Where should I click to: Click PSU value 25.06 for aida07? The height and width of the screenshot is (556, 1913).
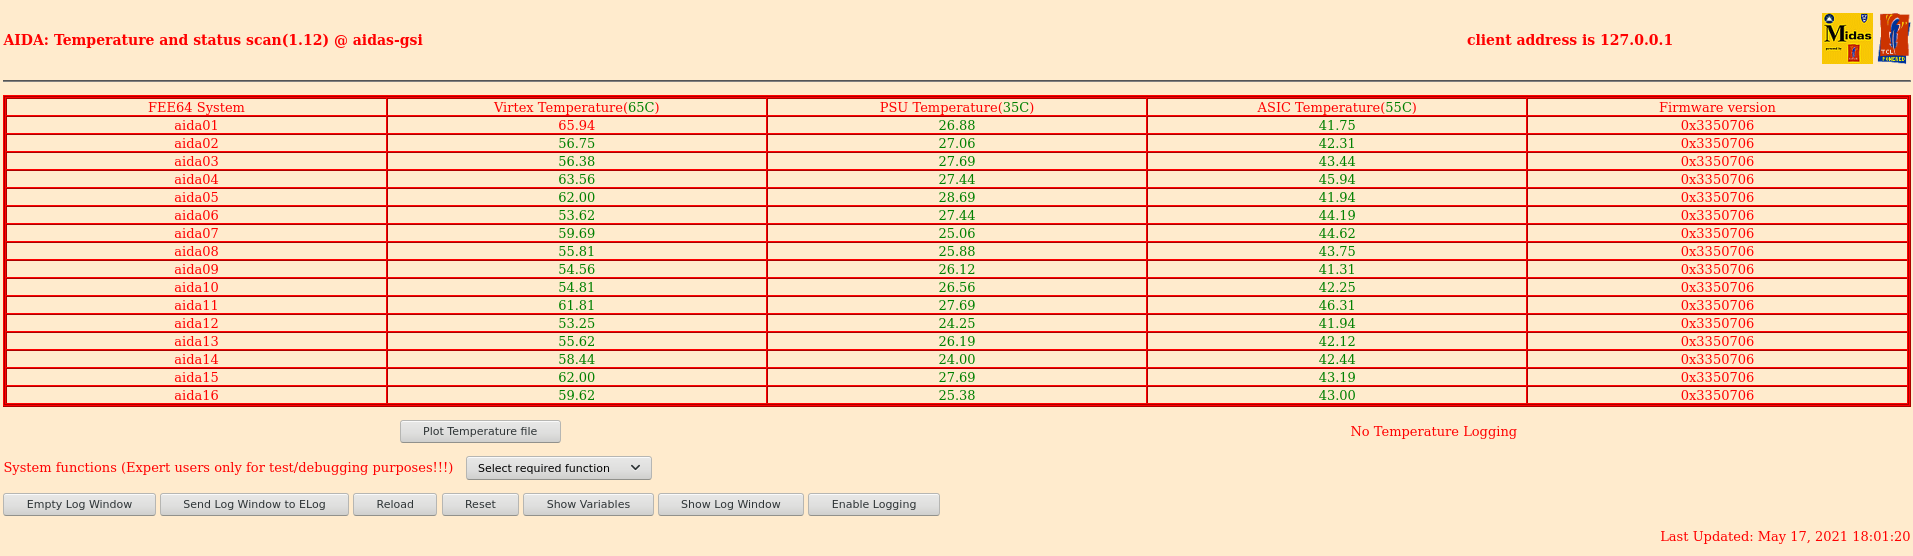point(957,233)
